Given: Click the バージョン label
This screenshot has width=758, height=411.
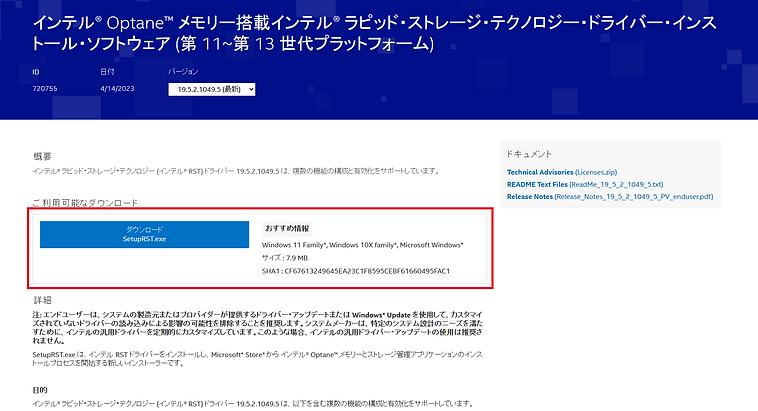Looking at the screenshot, I should click(x=183, y=72).
